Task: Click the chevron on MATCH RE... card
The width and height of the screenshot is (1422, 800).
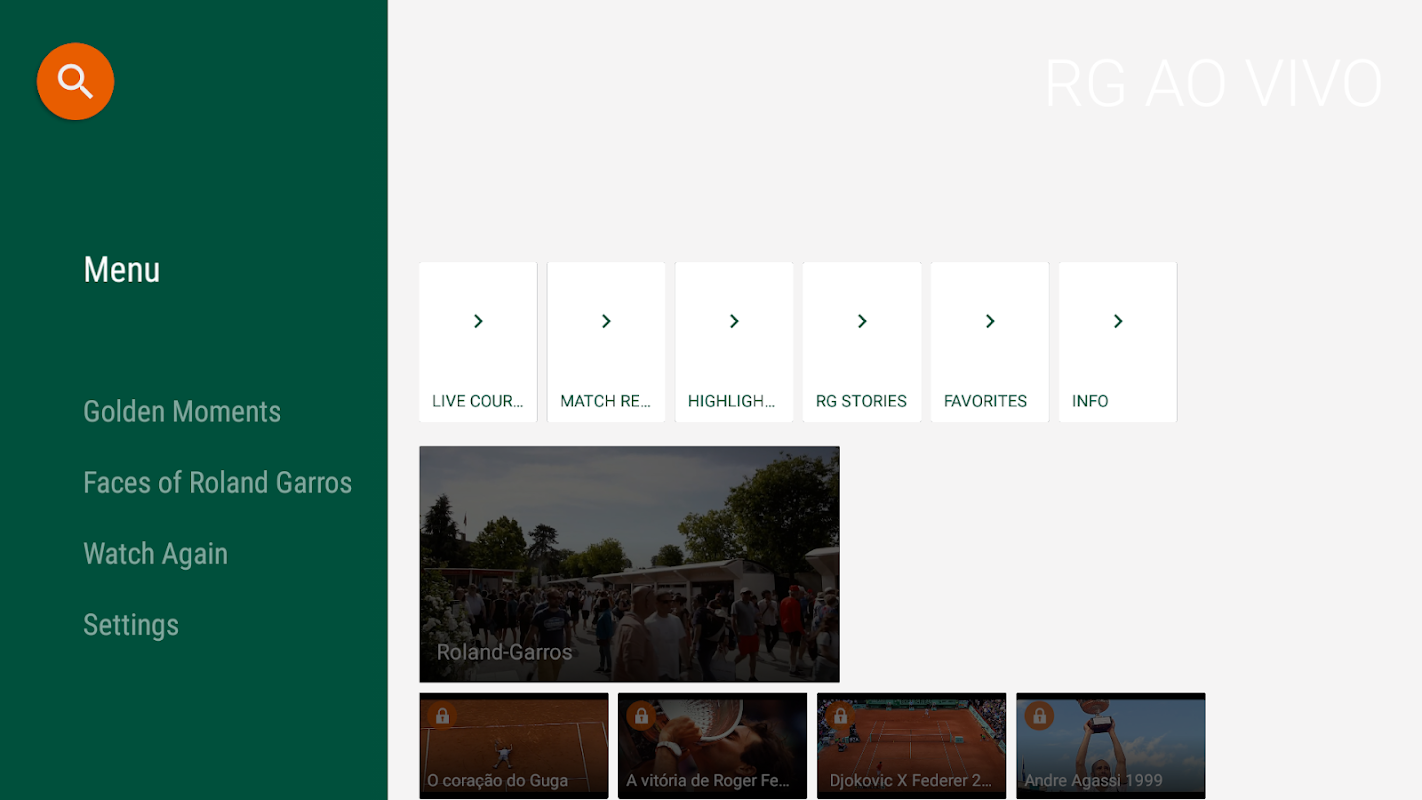Action: [x=606, y=321]
